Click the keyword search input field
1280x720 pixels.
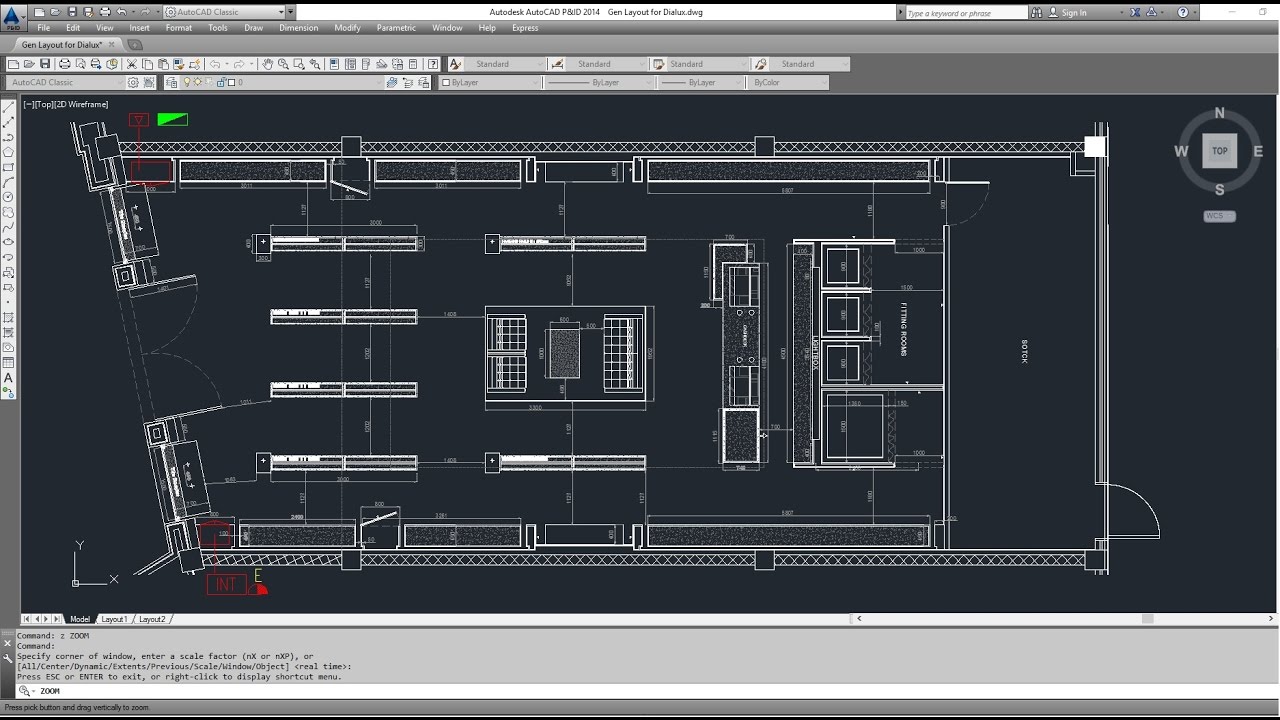click(x=965, y=13)
